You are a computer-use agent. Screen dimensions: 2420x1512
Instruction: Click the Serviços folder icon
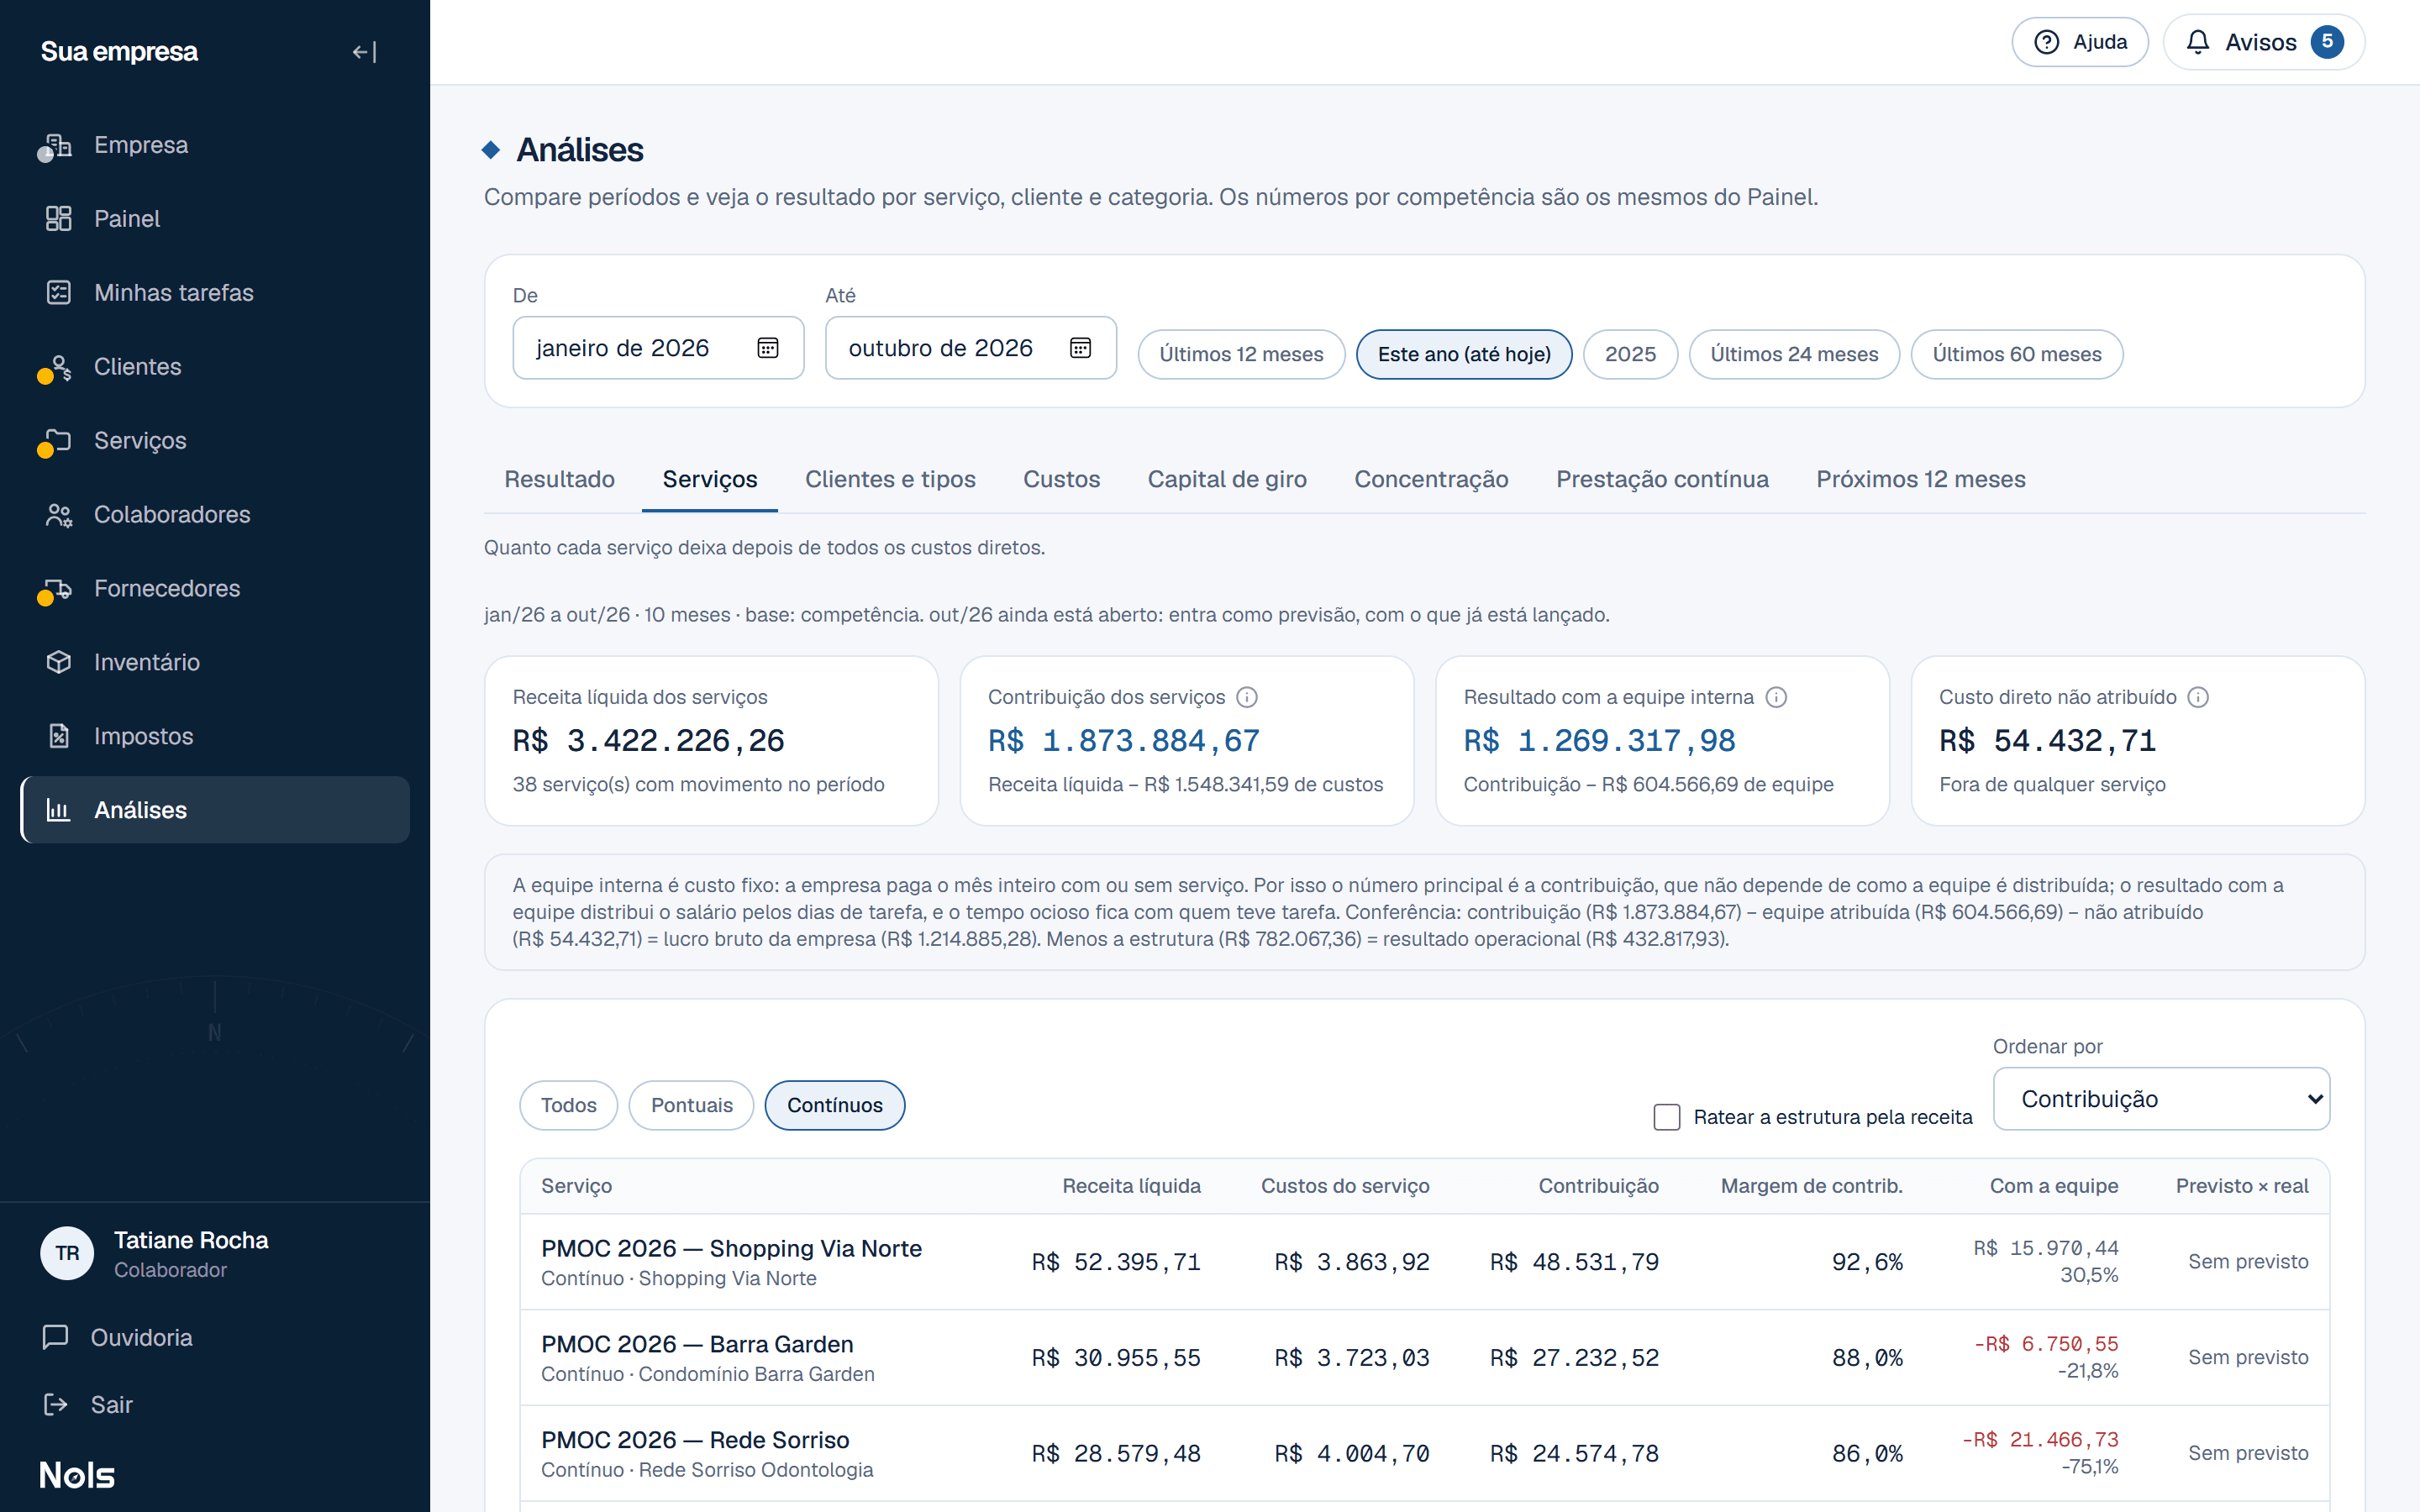click(x=58, y=441)
